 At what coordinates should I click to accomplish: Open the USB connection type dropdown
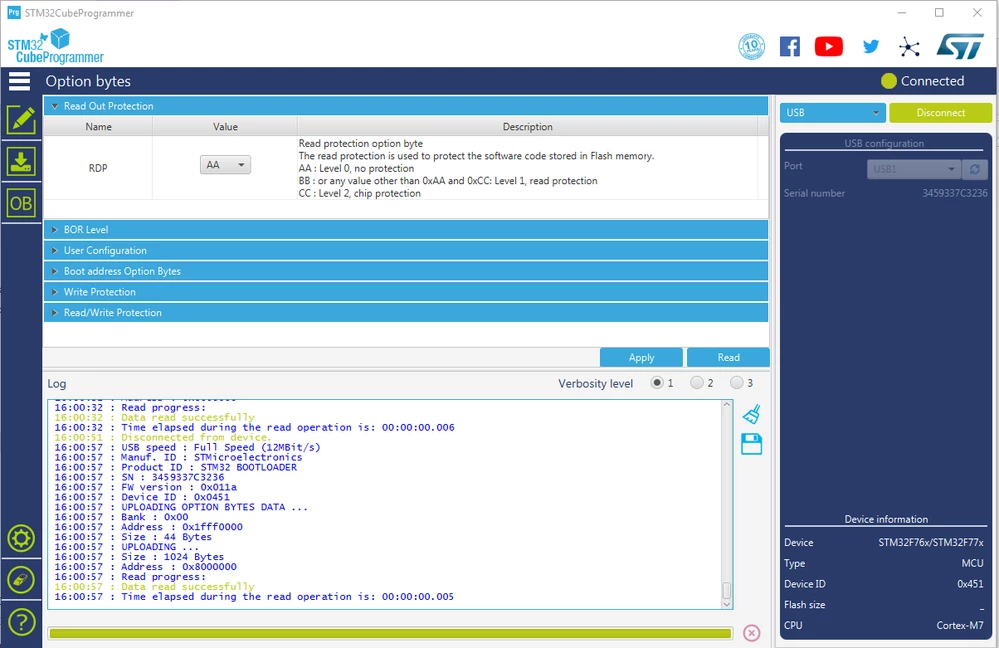click(833, 113)
